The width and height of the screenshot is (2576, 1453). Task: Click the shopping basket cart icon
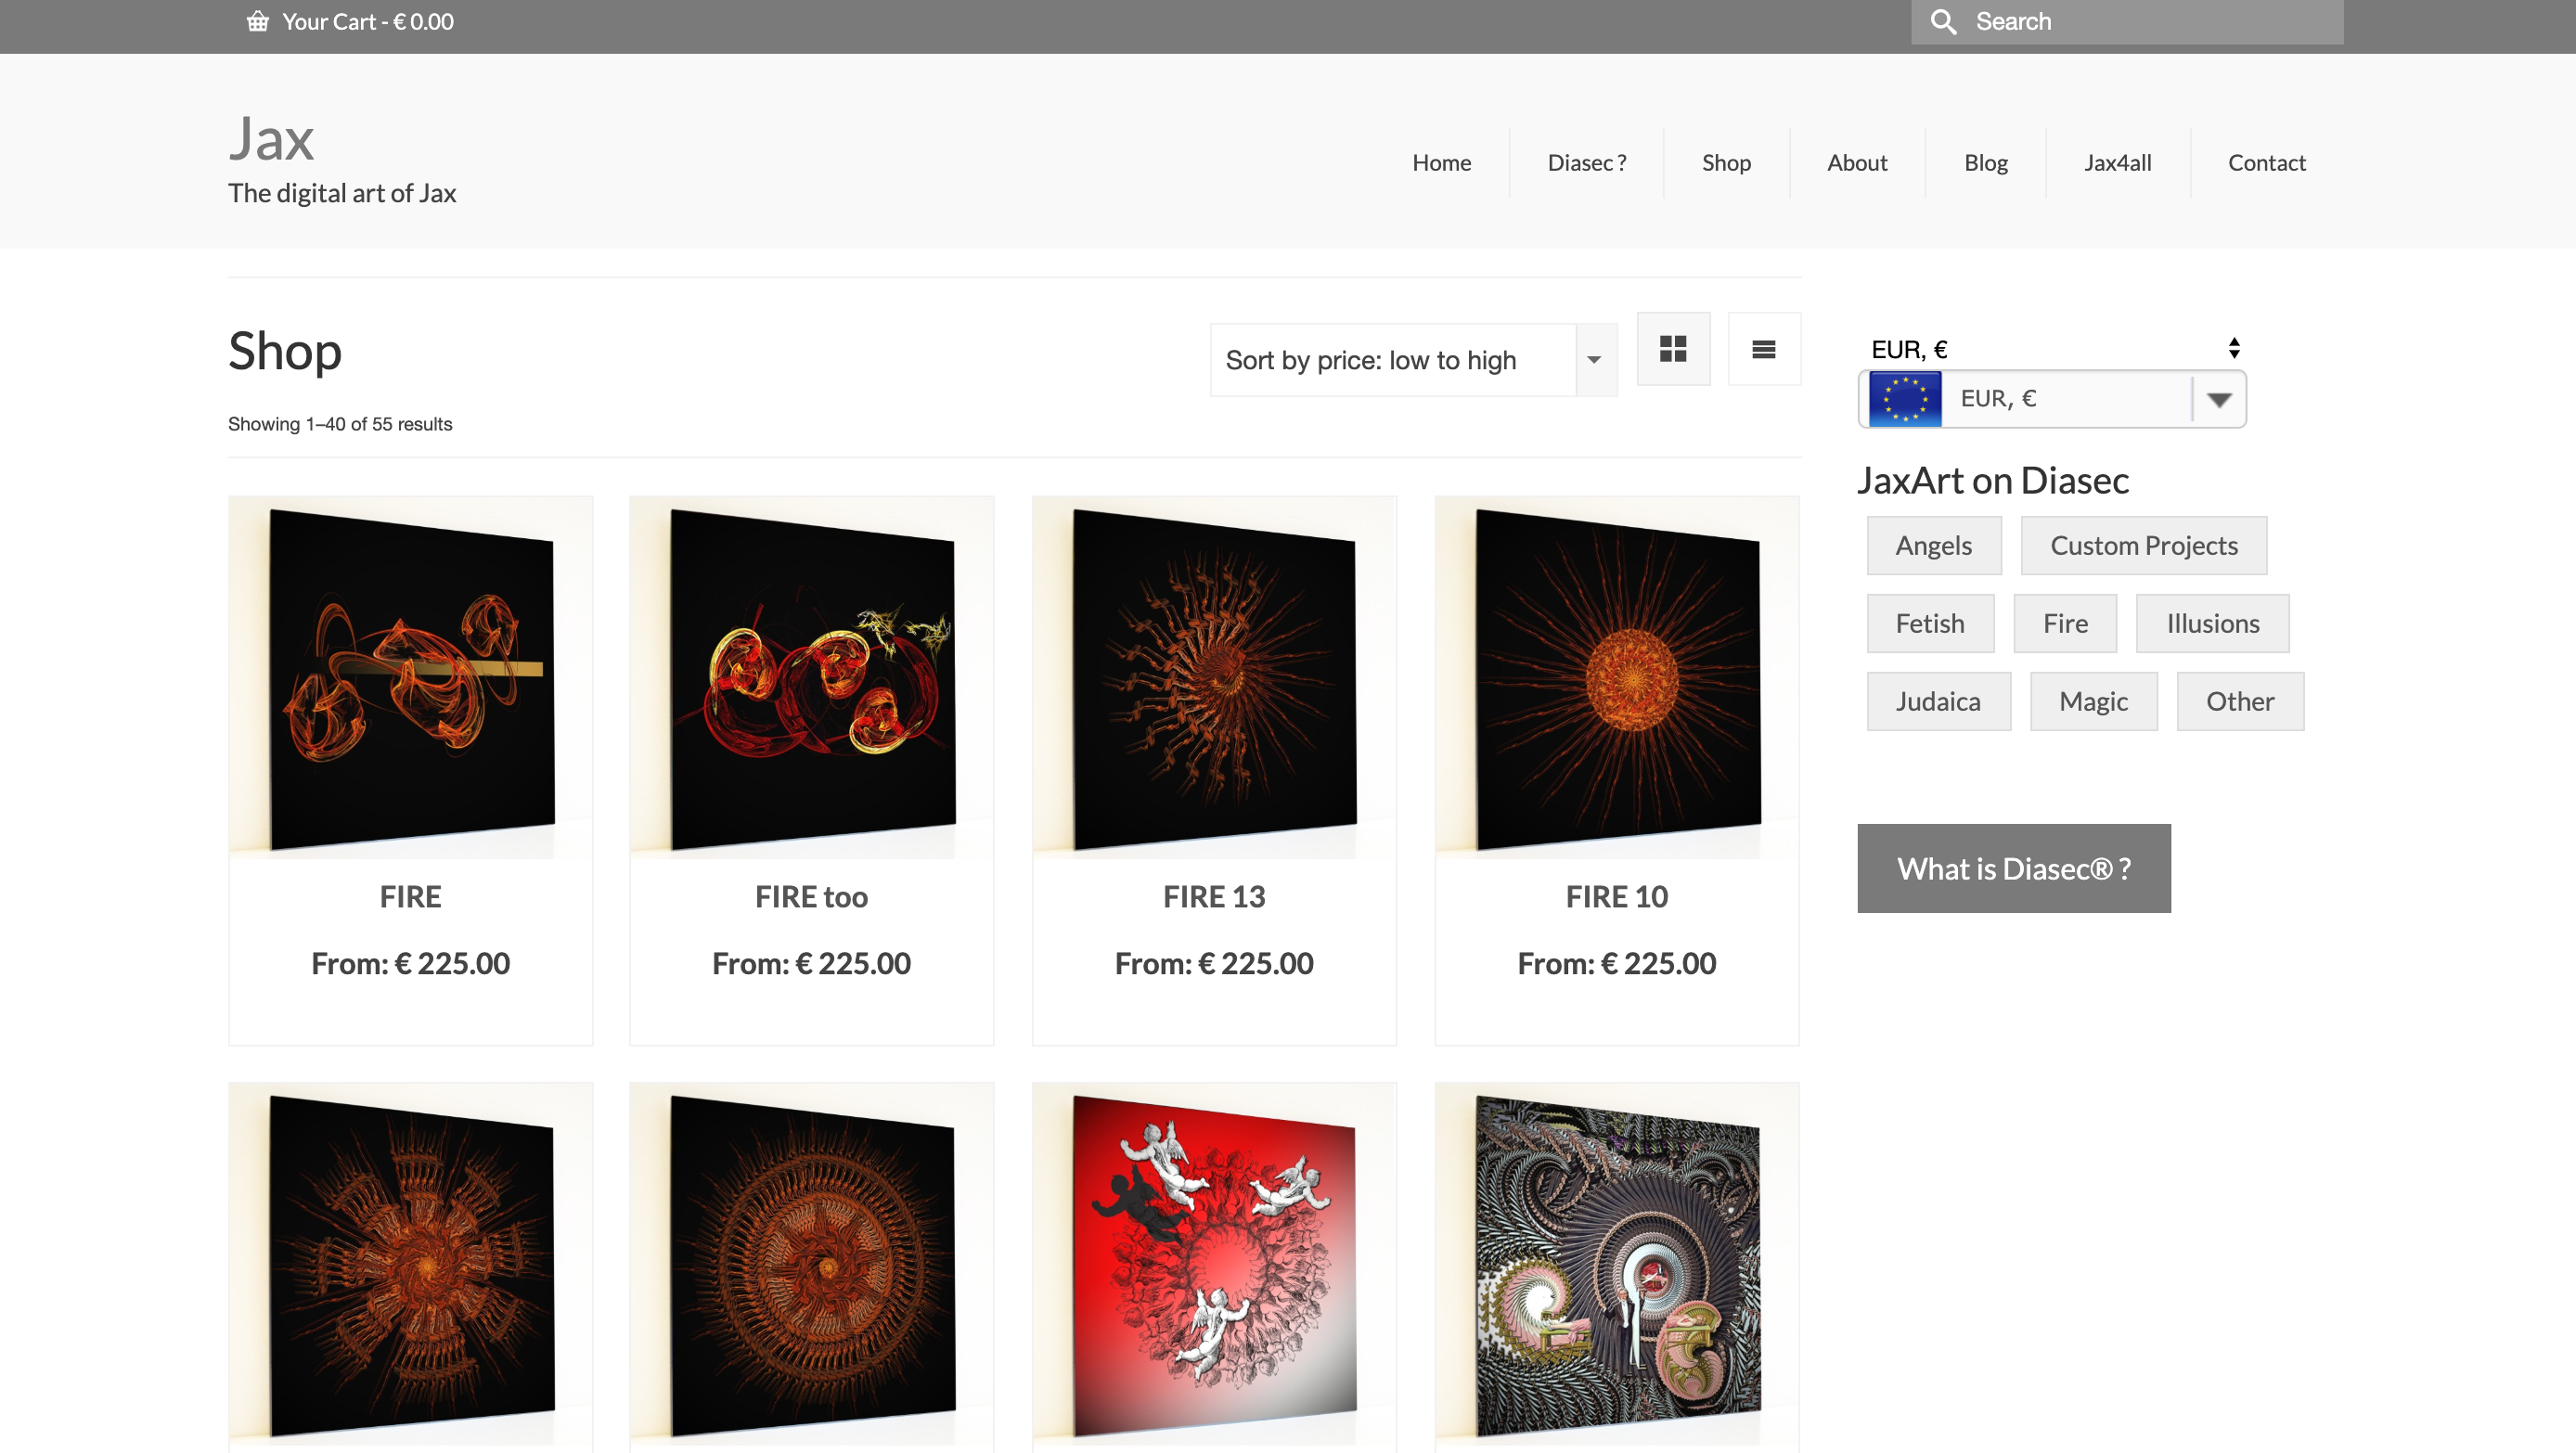click(258, 21)
